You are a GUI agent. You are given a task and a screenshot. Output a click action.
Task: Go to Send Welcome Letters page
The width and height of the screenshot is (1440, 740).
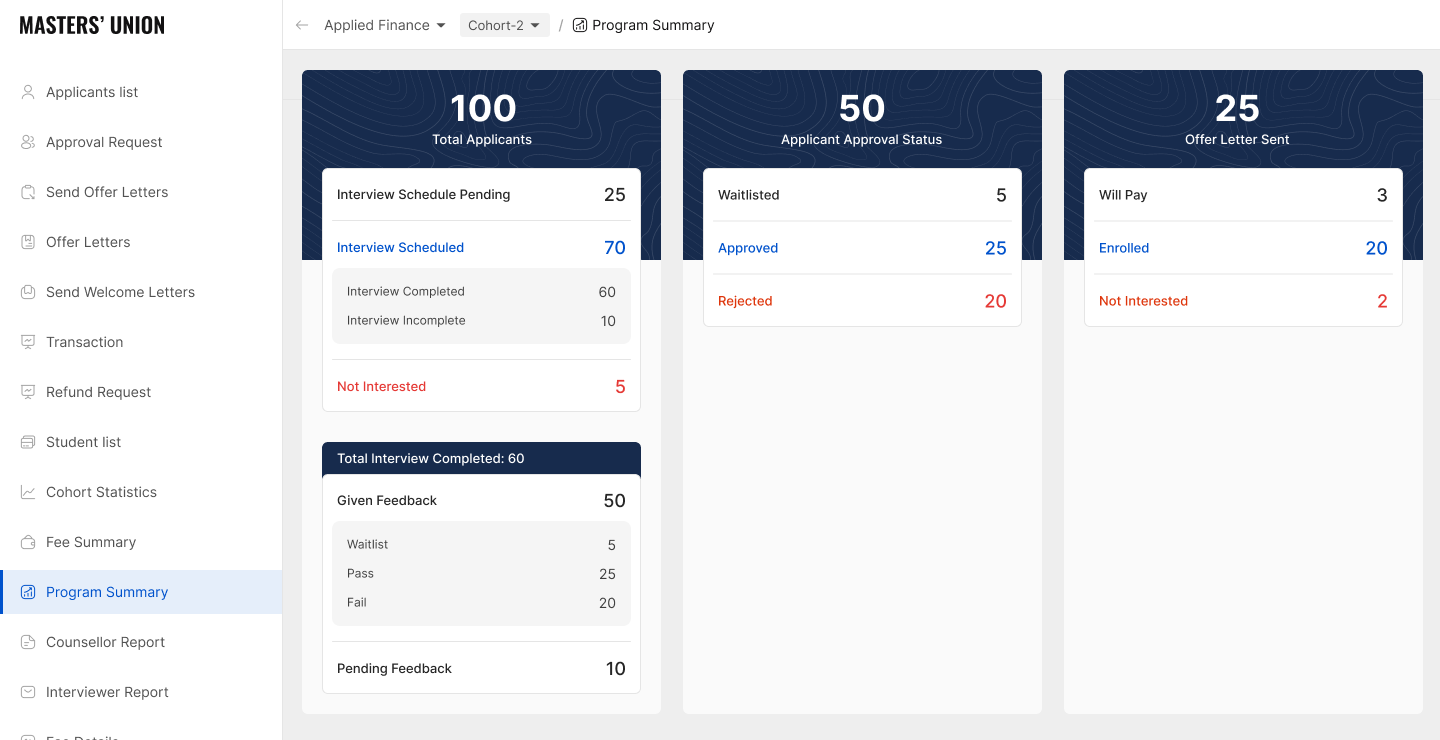tap(120, 292)
